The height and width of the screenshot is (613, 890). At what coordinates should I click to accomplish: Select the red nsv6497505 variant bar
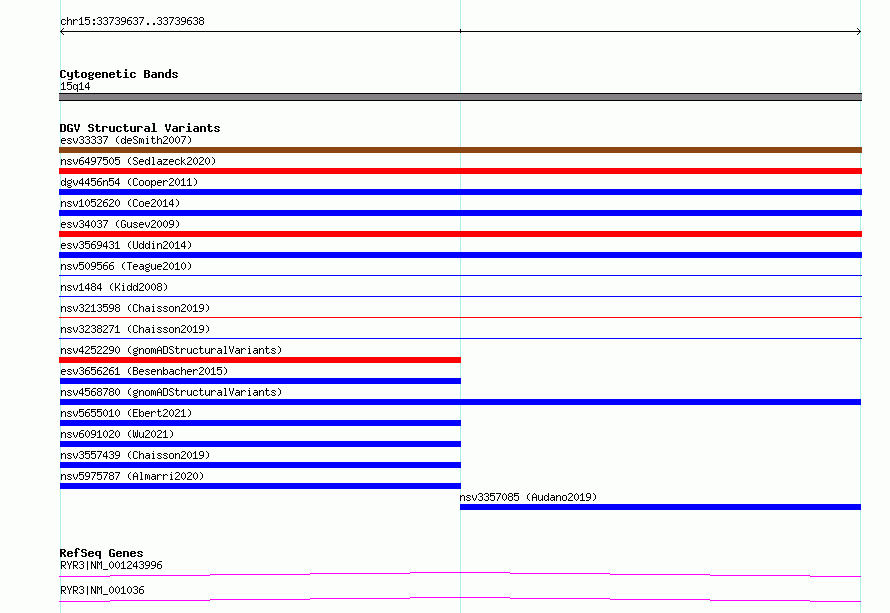point(460,171)
